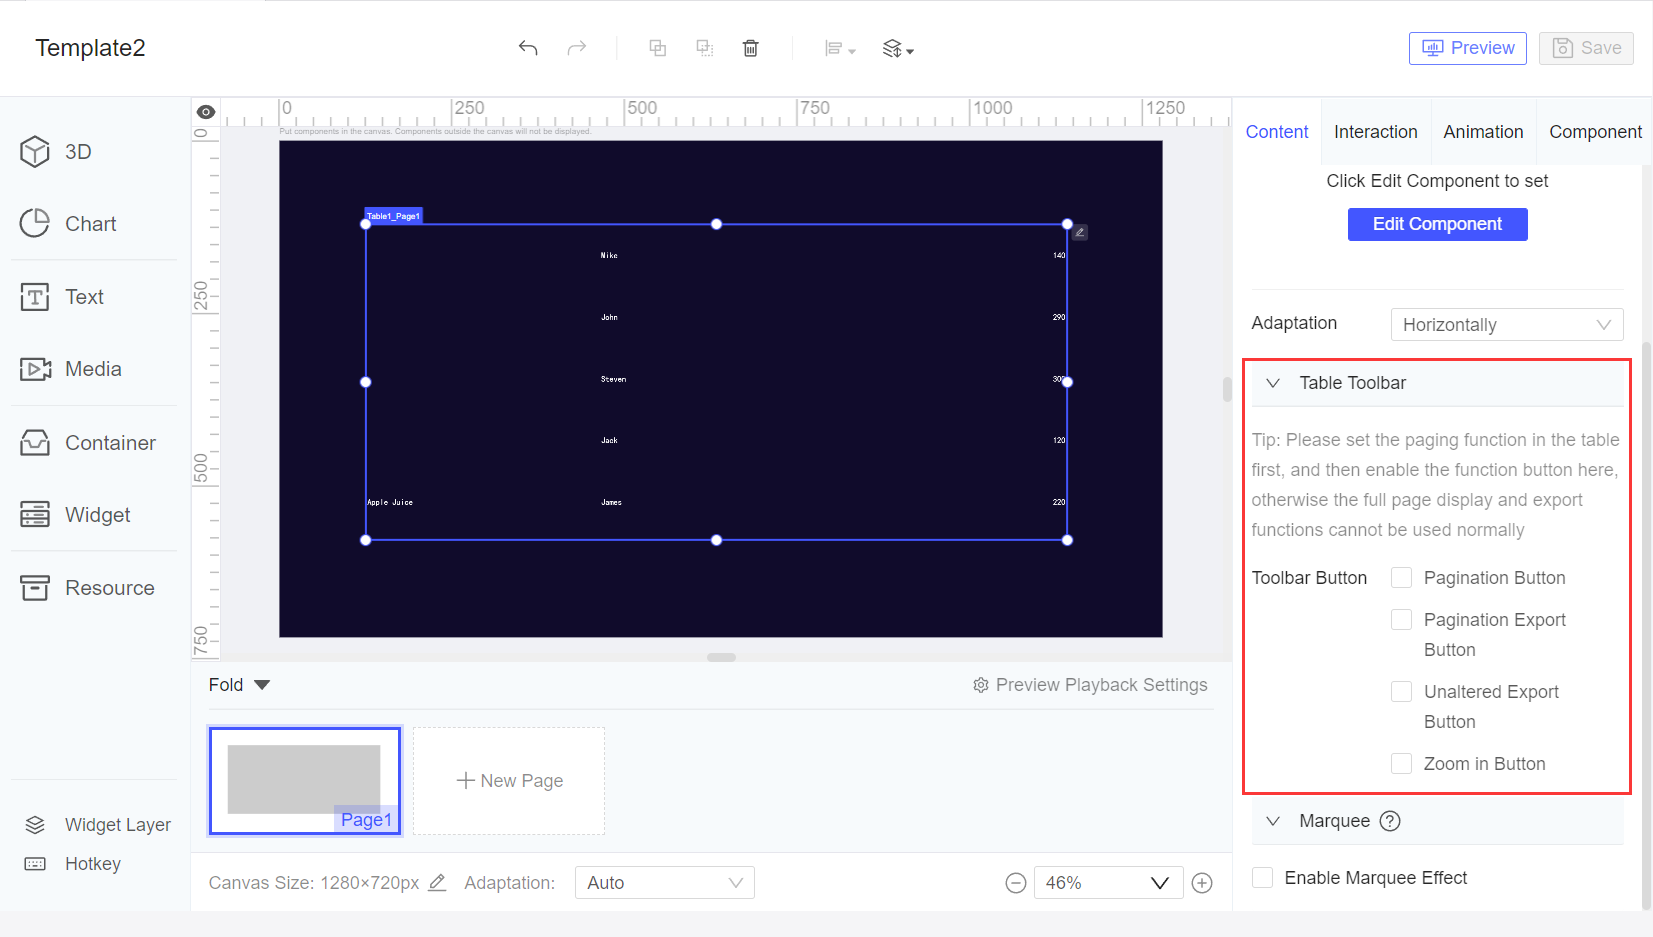Open the Text component panel
Viewport: 1653px width, 937px height.
click(x=83, y=296)
